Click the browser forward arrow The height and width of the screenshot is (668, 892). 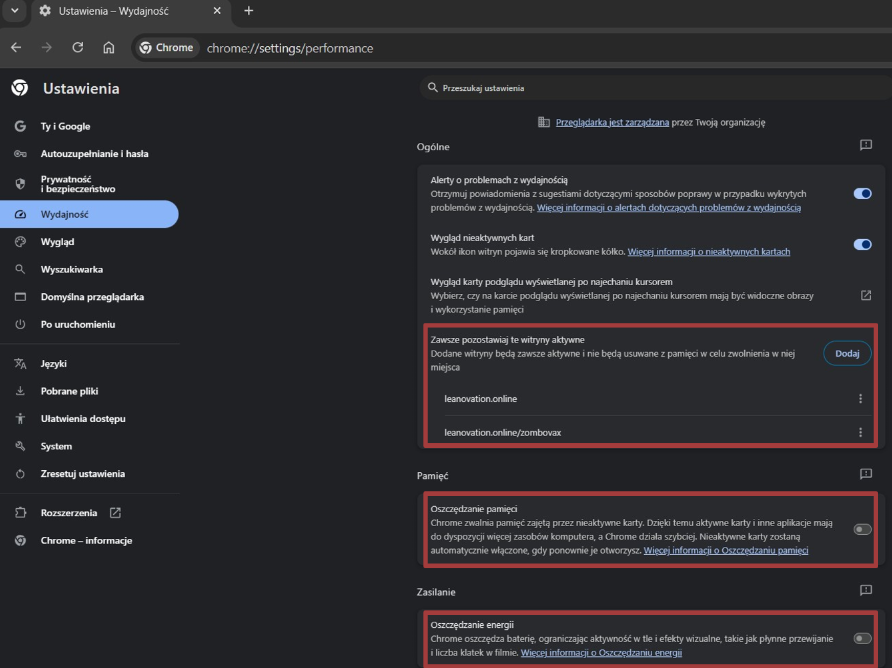click(x=47, y=48)
